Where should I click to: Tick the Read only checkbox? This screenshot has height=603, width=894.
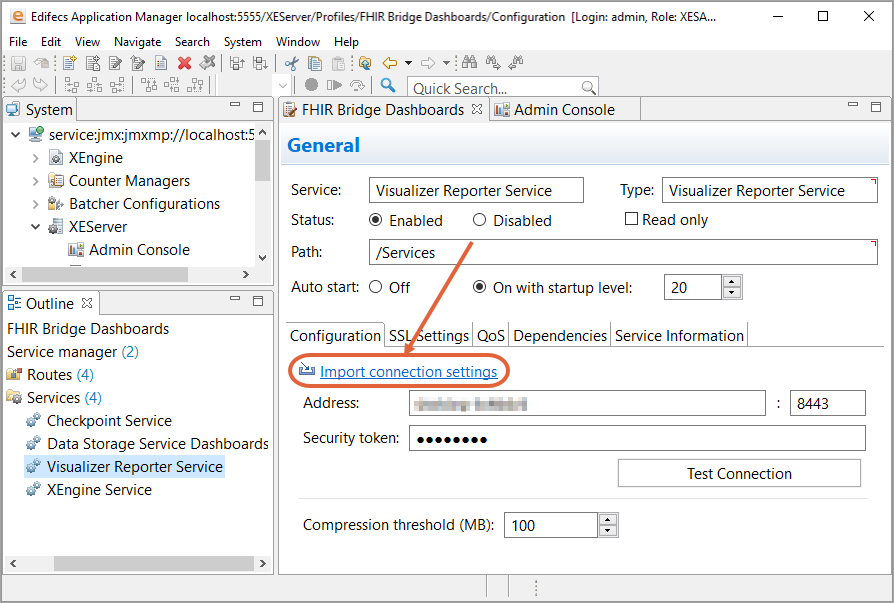631,219
